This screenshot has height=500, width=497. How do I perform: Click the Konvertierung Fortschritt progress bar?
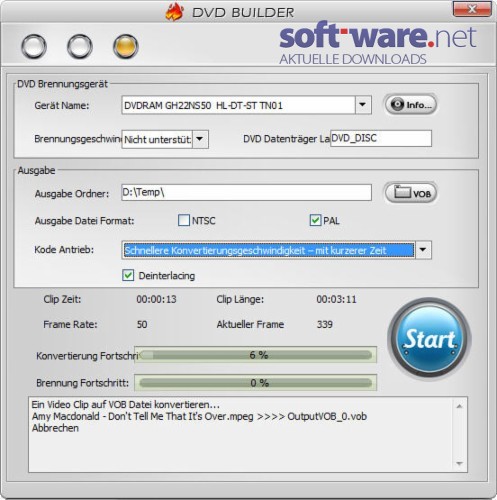click(255, 355)
